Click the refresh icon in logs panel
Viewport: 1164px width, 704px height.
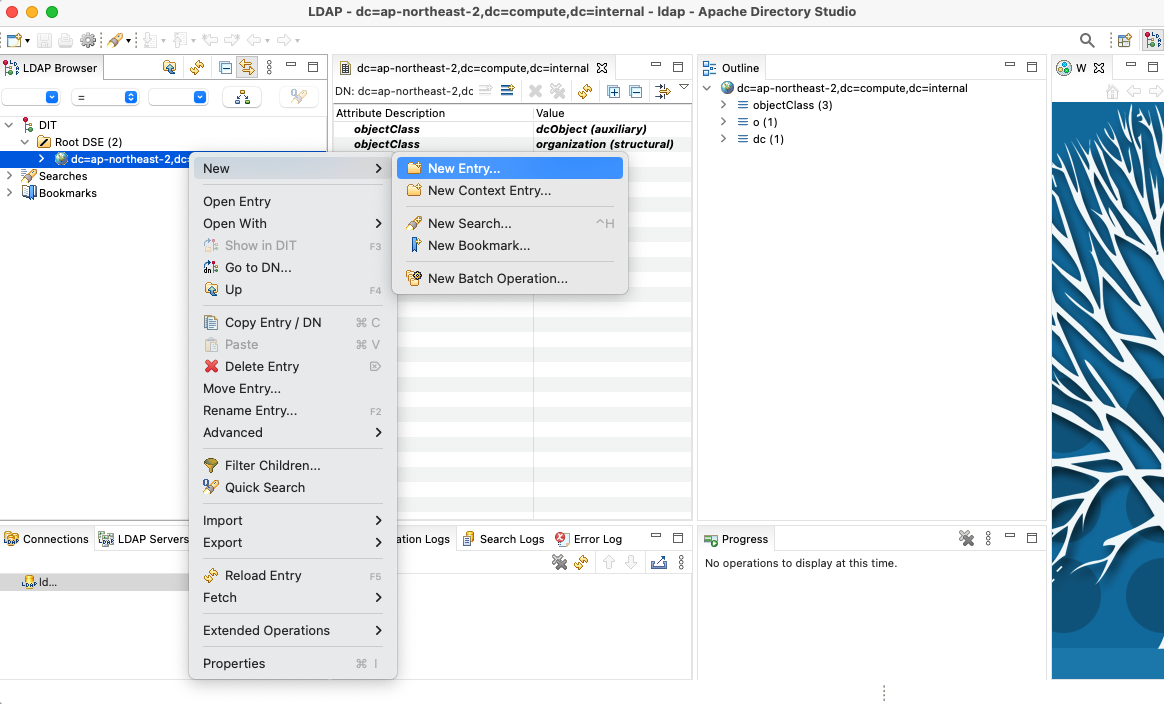(581, 562)
